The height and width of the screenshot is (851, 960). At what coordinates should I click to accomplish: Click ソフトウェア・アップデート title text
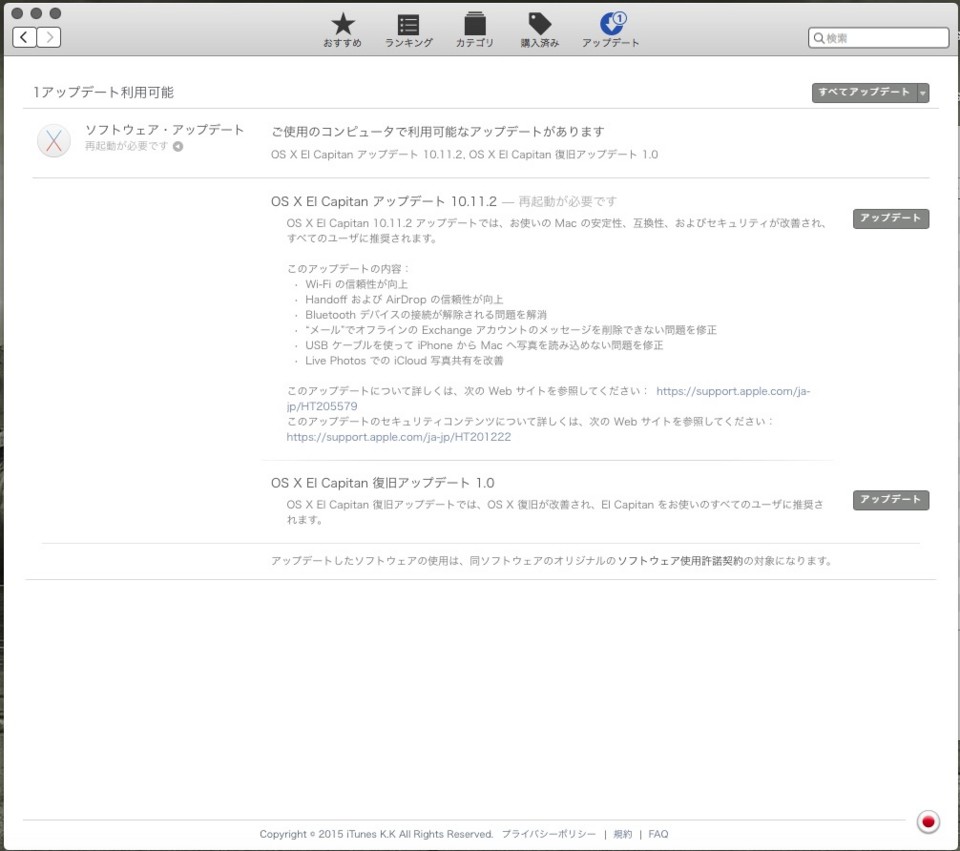point(164,130)
